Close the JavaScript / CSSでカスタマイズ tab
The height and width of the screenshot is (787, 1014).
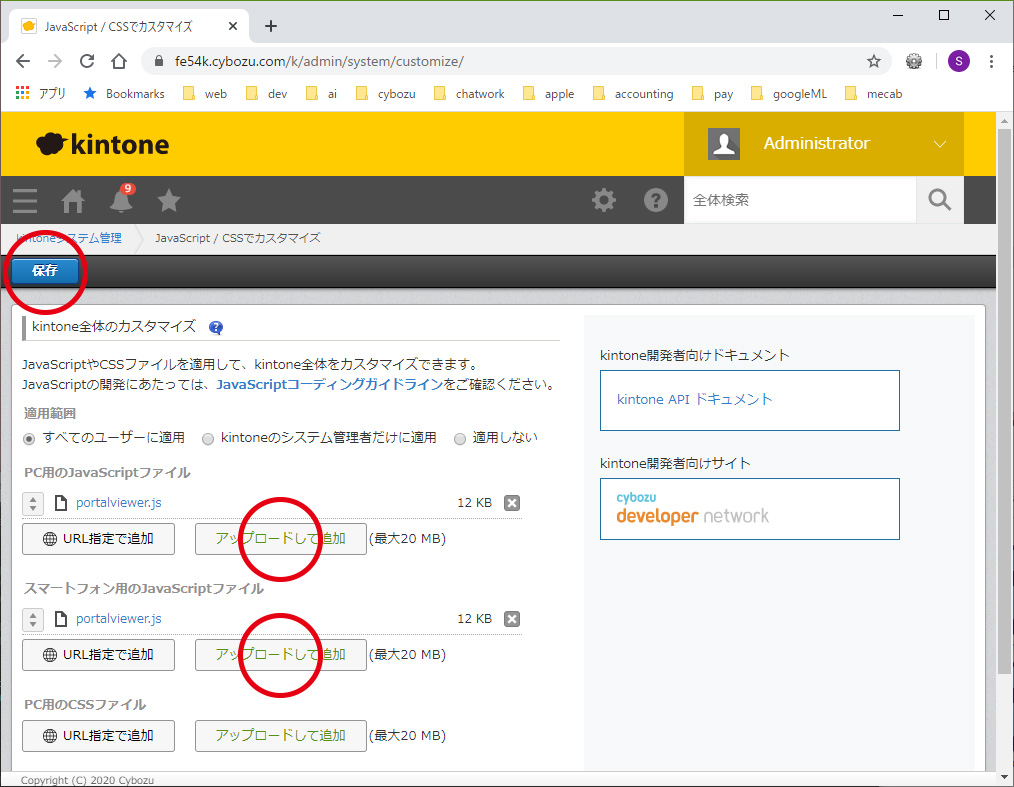233,27
